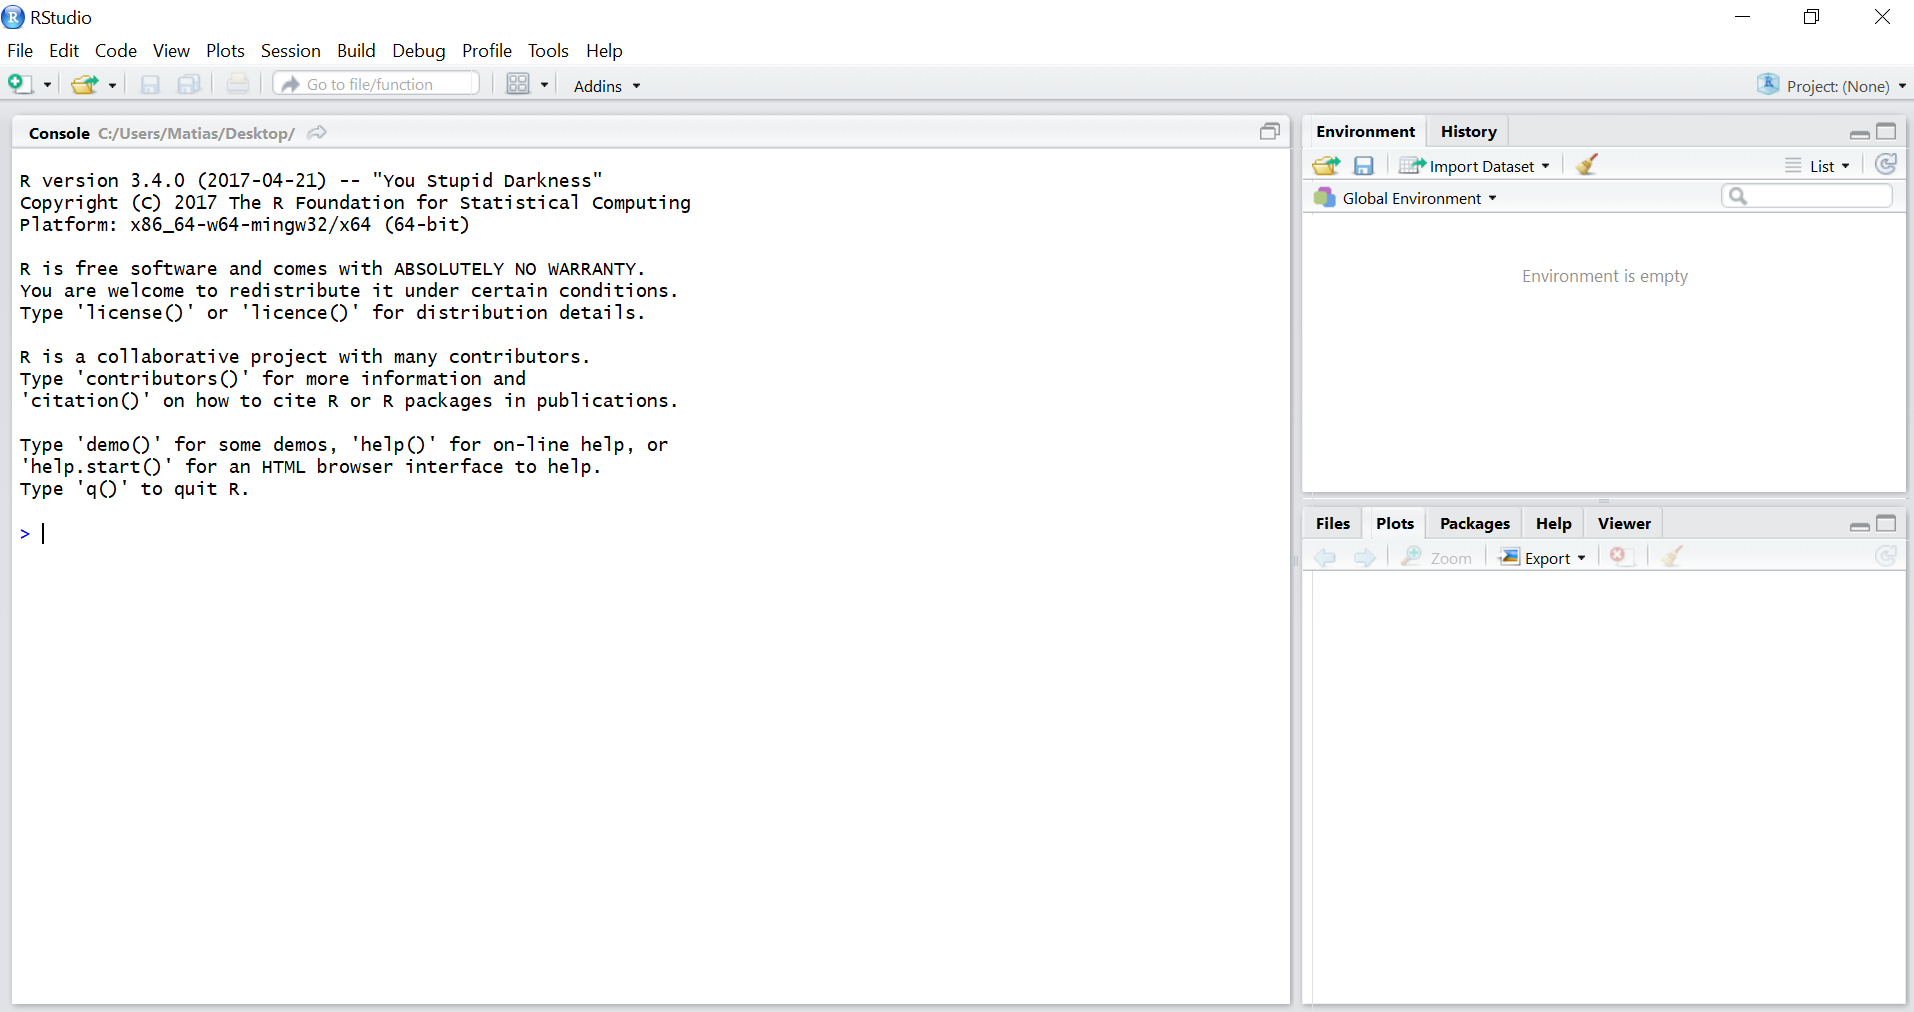
Task: Open an existing file using the folder icon
Action: click(85, 84)
